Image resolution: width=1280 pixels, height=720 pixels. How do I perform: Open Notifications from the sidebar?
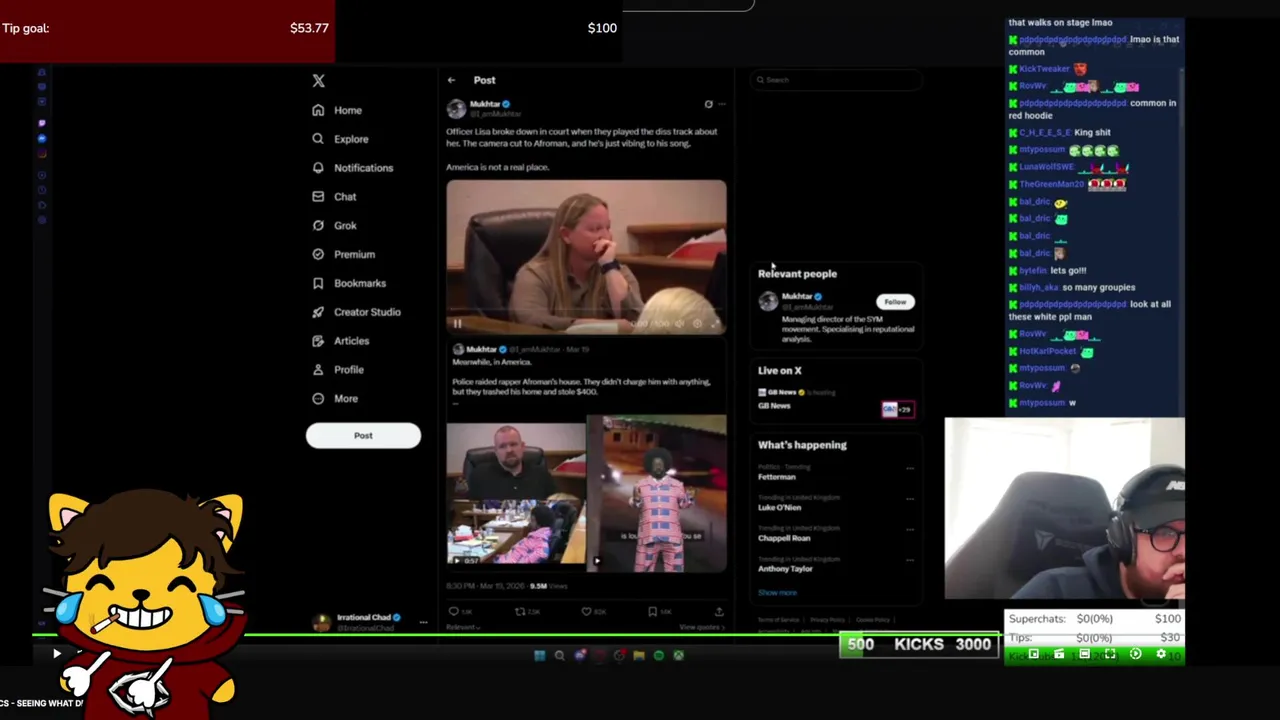click(x=352, y=168)
